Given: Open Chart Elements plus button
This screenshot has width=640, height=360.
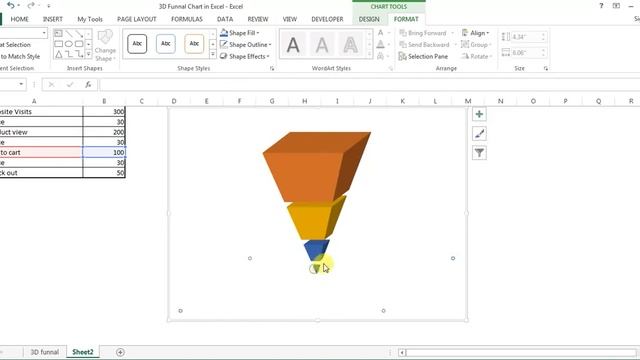Looking at the screenshot, I should (479, 114).
